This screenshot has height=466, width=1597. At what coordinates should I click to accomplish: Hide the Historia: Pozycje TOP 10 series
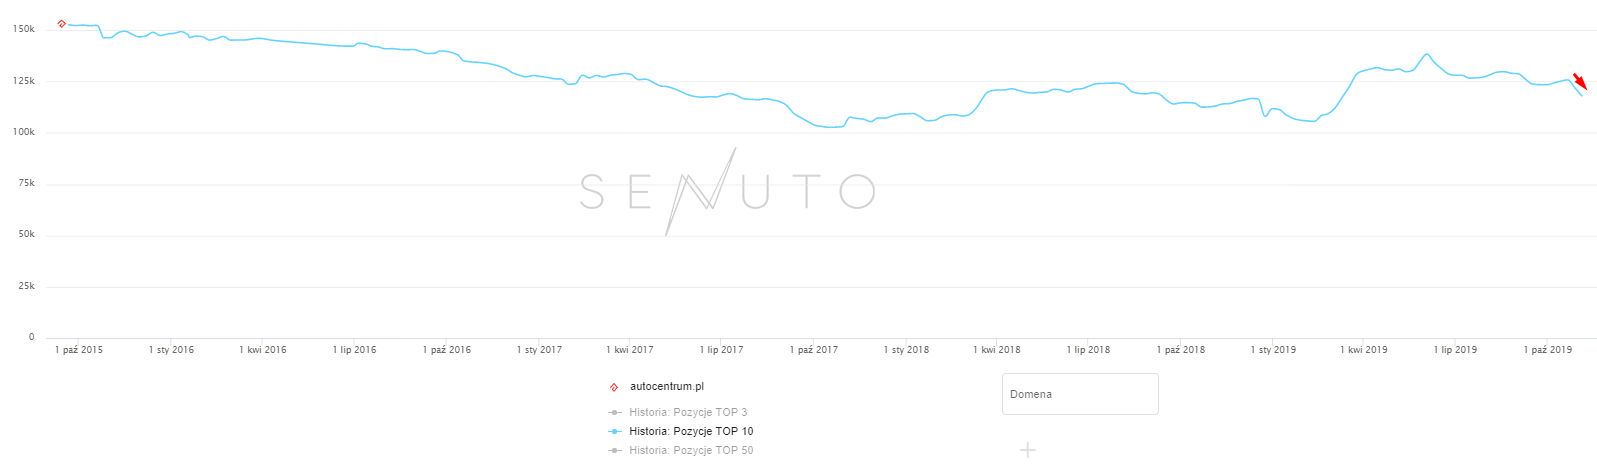[x=691, y=432]
